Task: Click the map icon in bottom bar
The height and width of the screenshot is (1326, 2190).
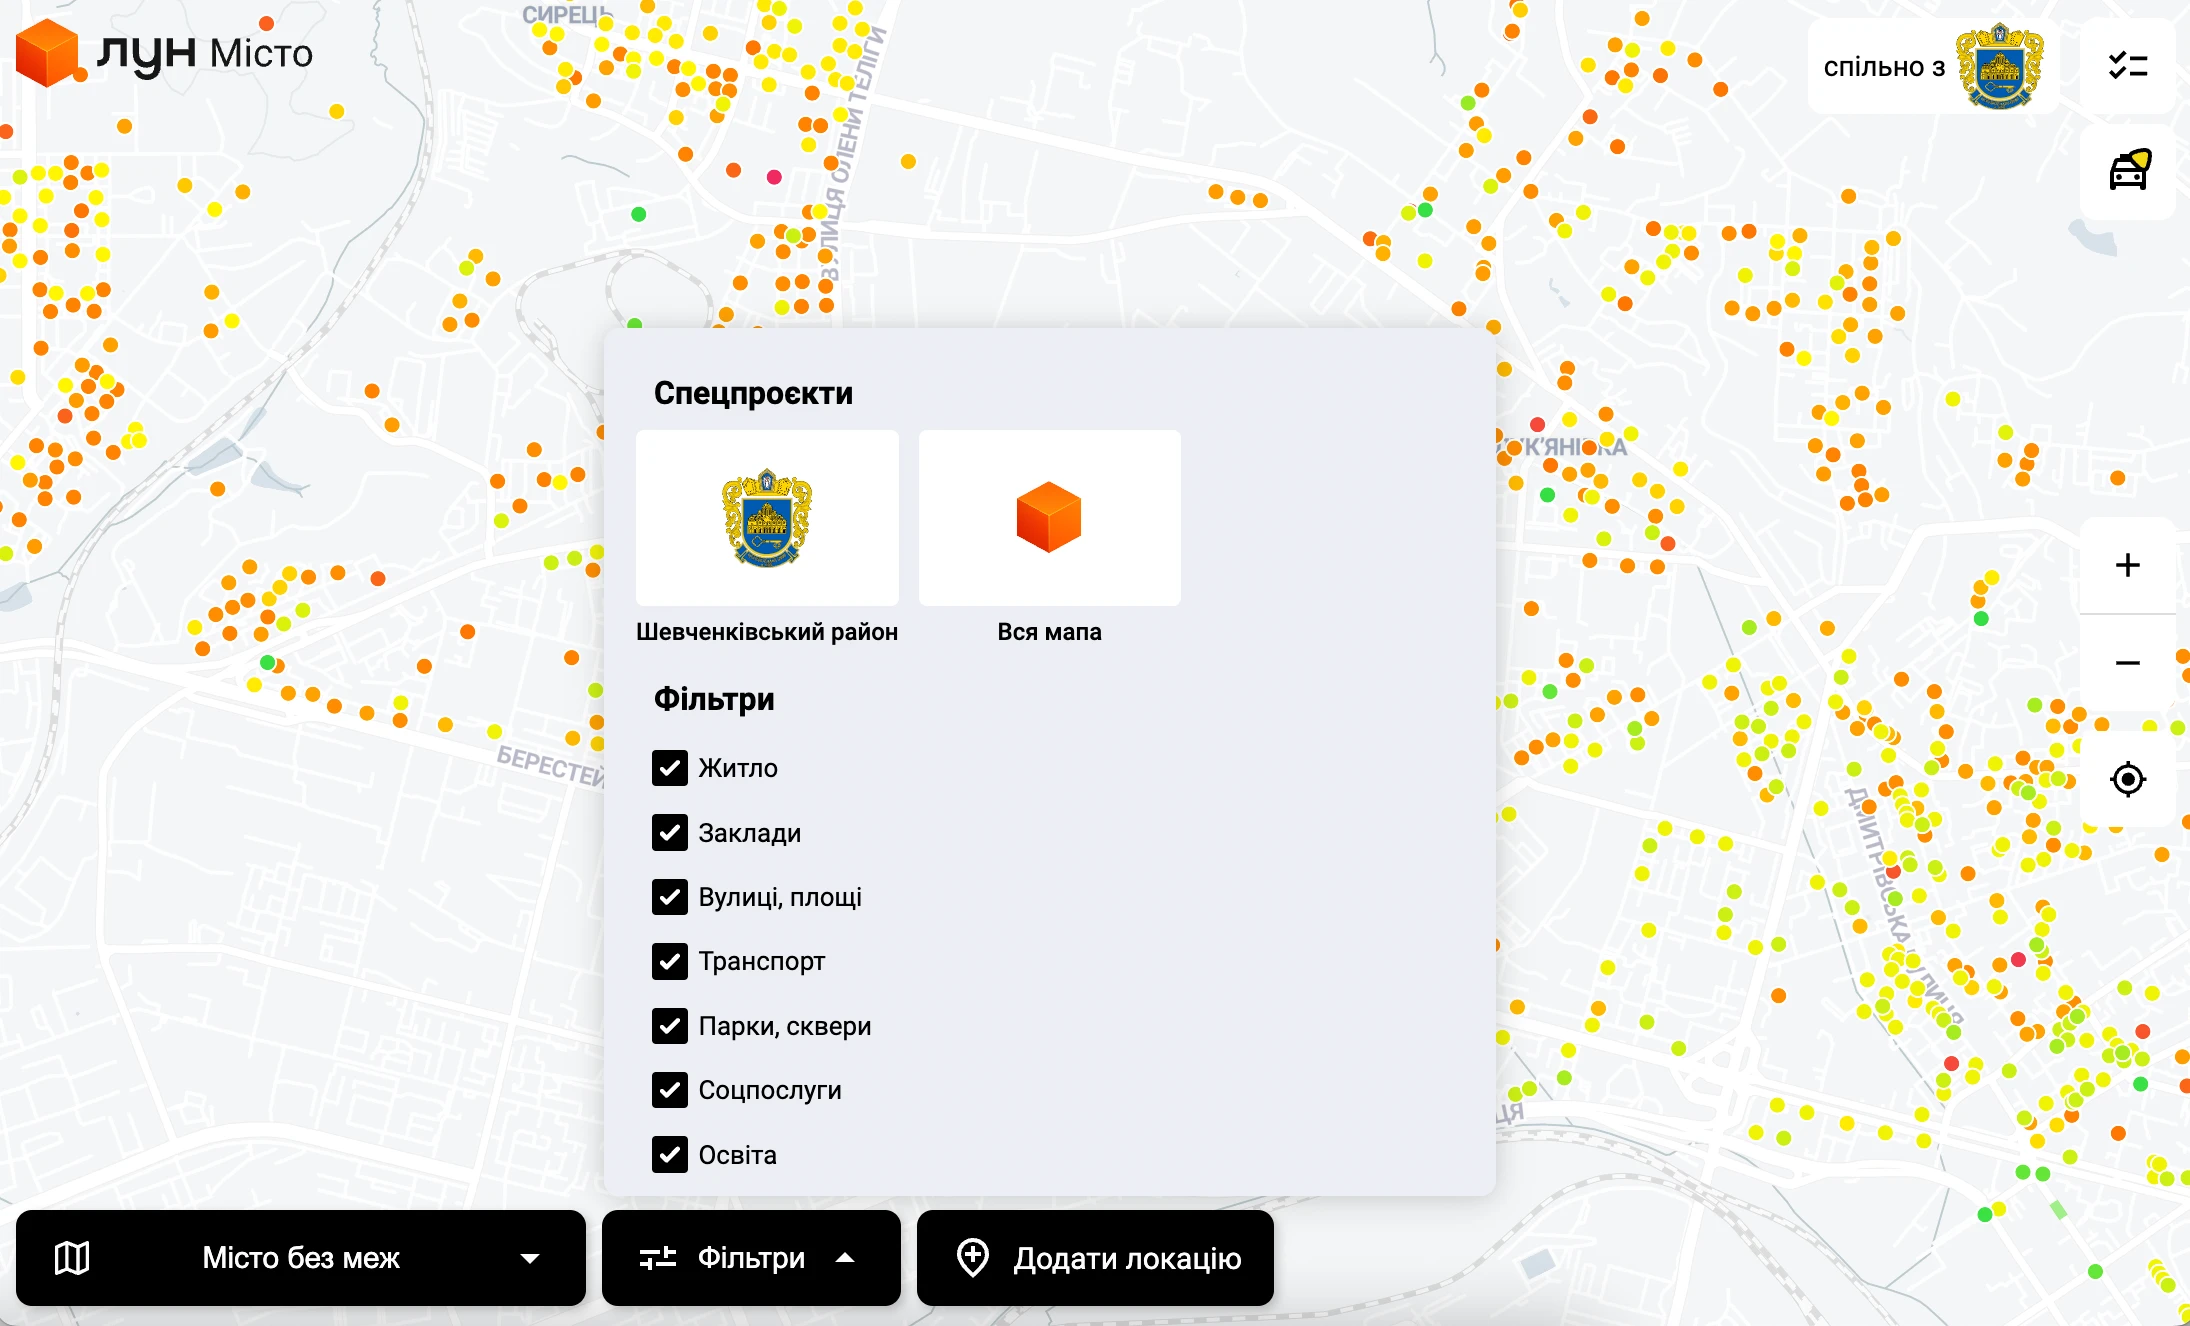Action: [x=72, y=1257]
